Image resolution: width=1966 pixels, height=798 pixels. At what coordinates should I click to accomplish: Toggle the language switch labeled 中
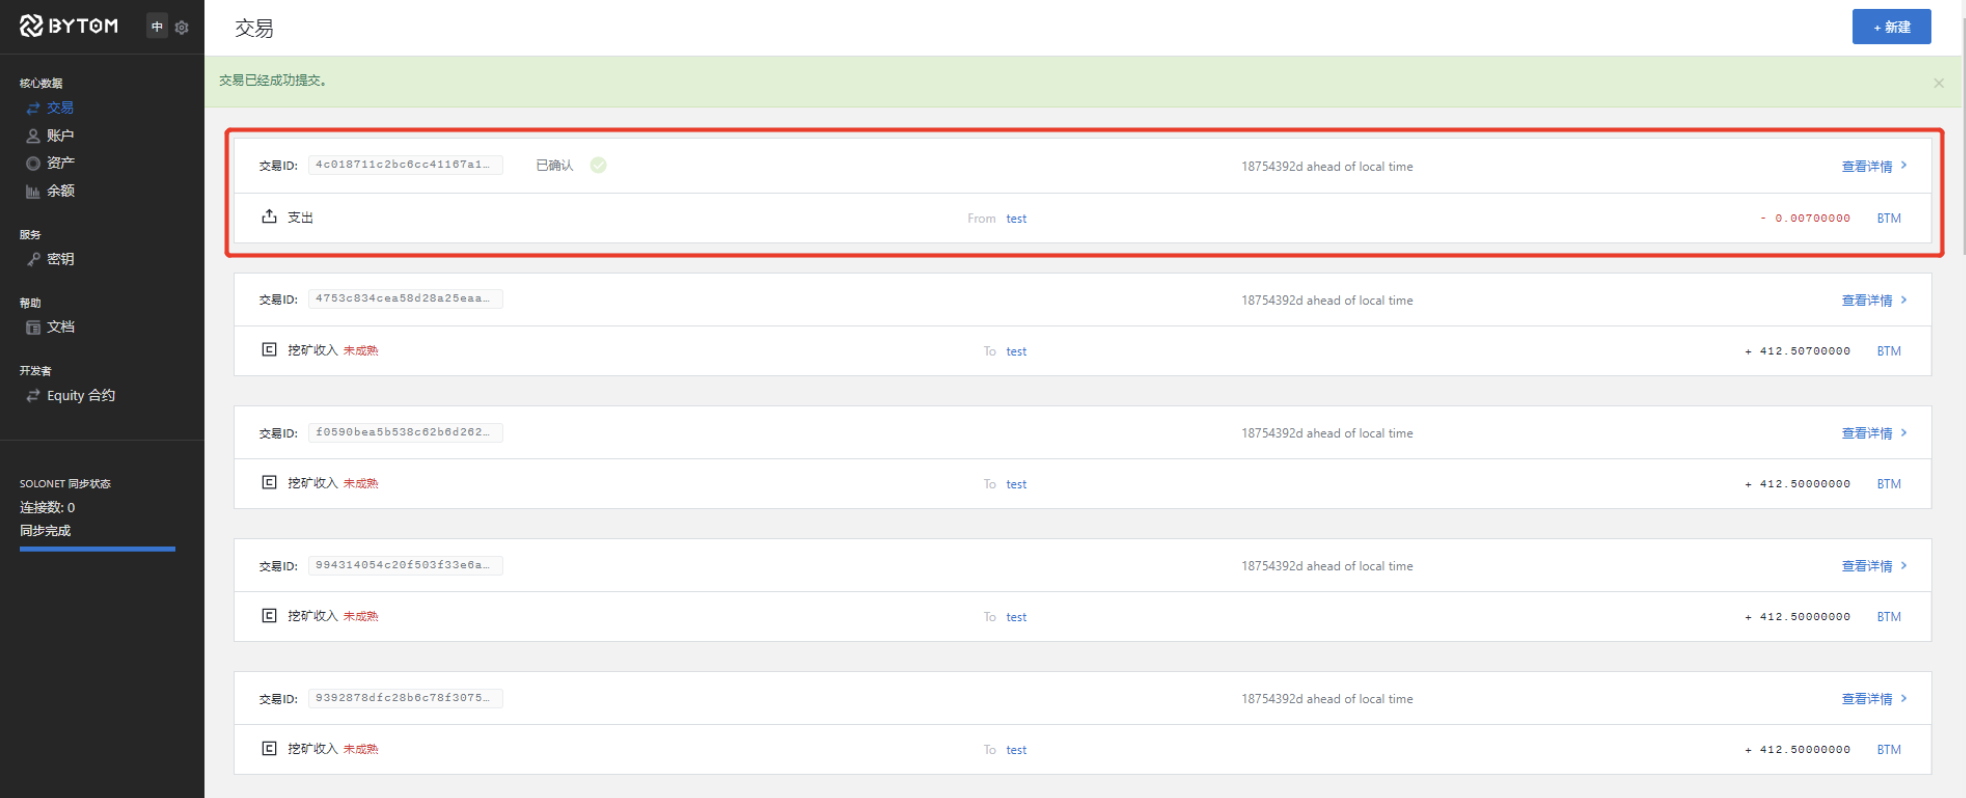pos(157,27)
